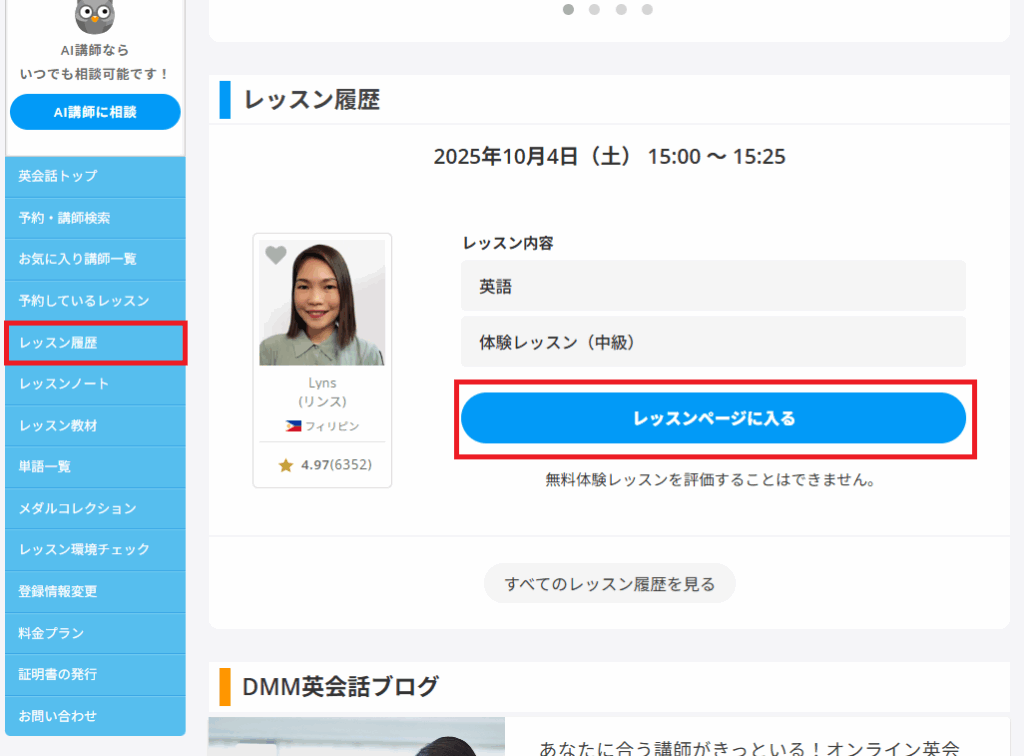
Task: Open すべてのレッスン履歴を見る link
Action: point(609,584)
